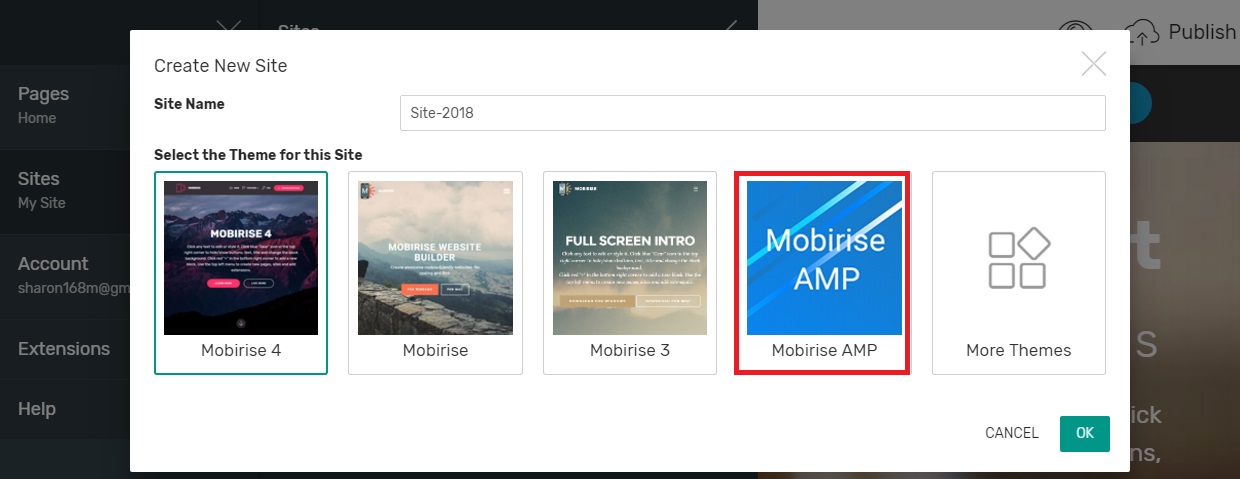
Task: Click the 'More Themes' label
Action: (1019, 350)
